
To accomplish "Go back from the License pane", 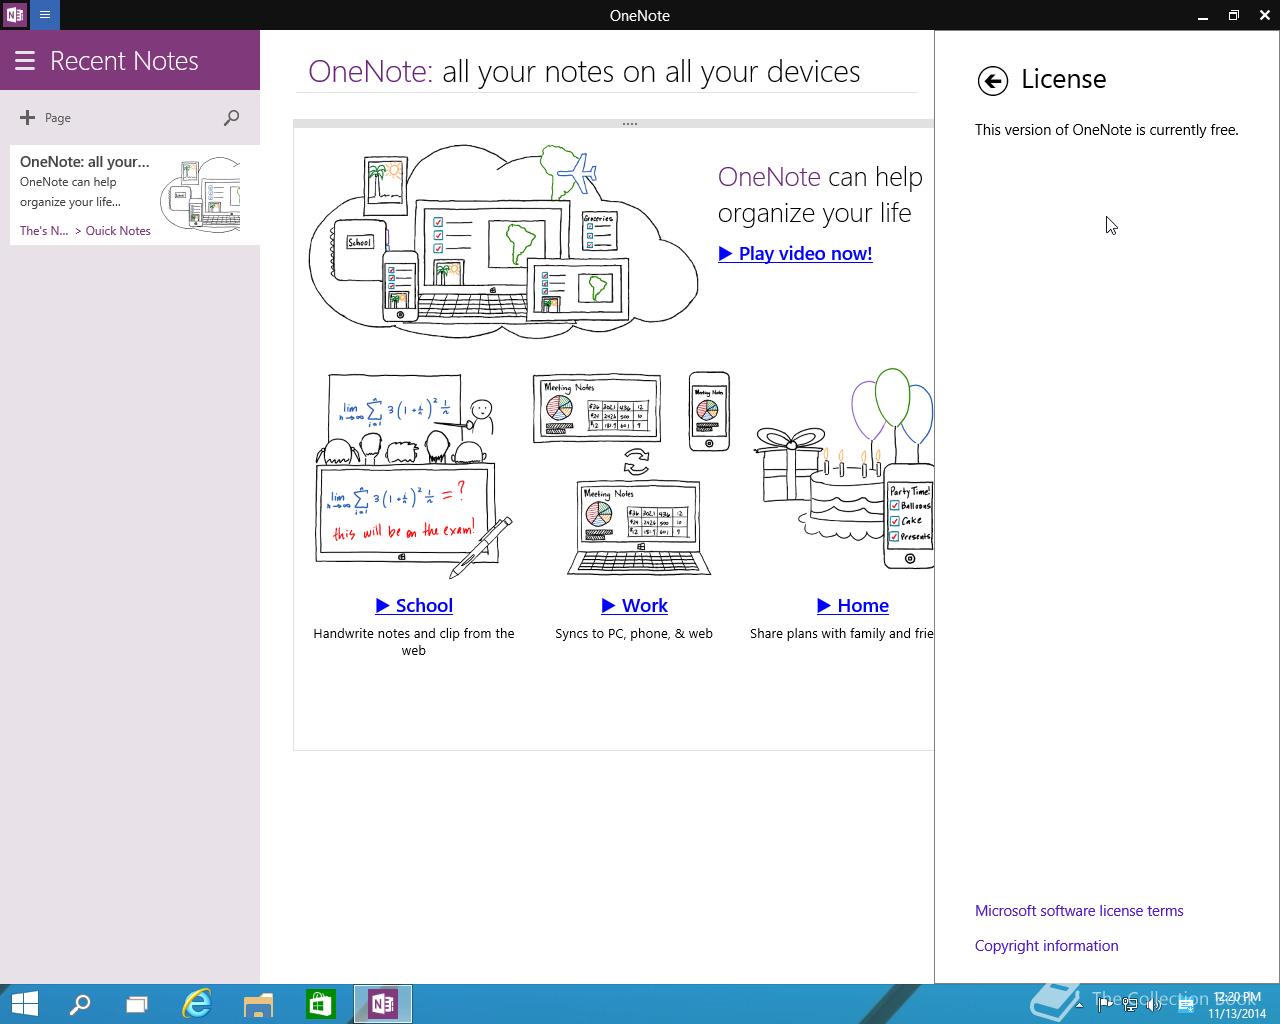I will (x=993, y=81).
